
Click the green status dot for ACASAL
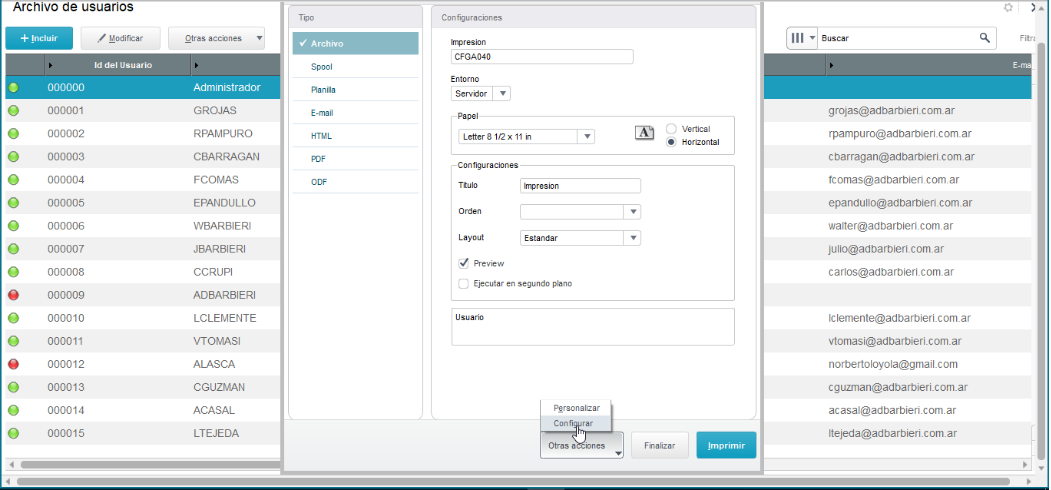click(13, 410)
